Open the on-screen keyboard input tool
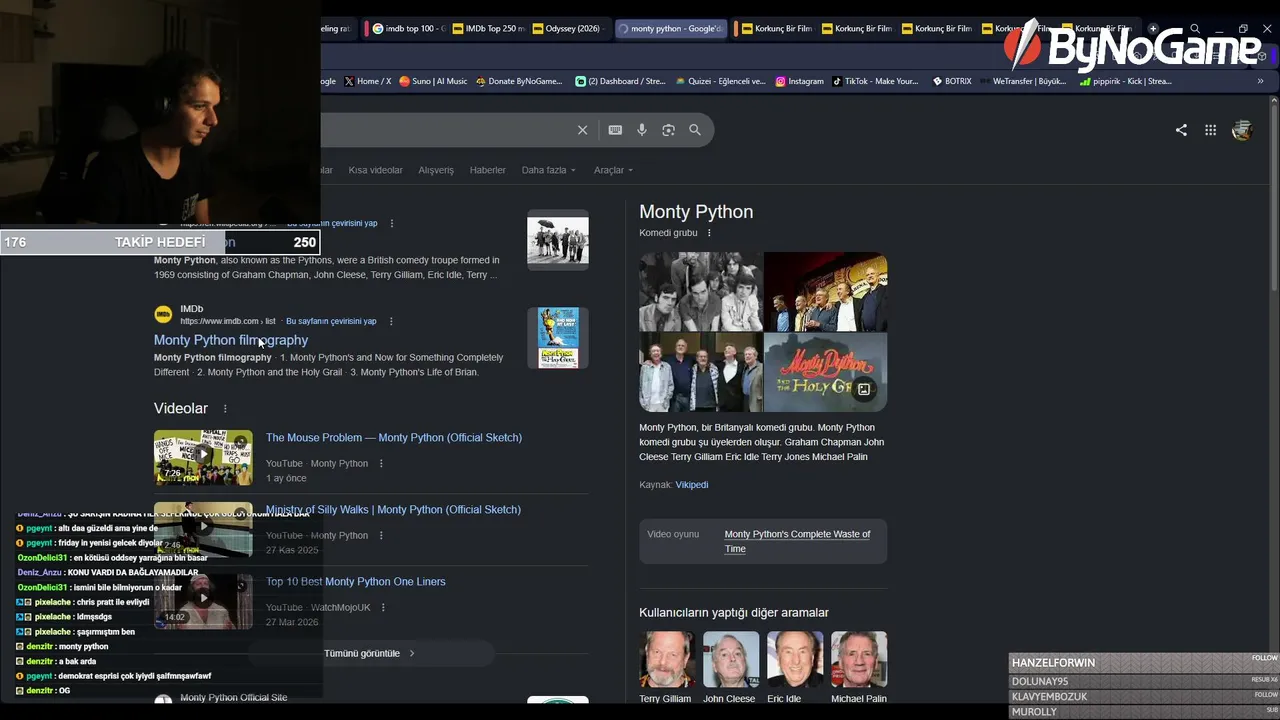The width and height of the screenshot is (1280, 720). click(615, 130)
